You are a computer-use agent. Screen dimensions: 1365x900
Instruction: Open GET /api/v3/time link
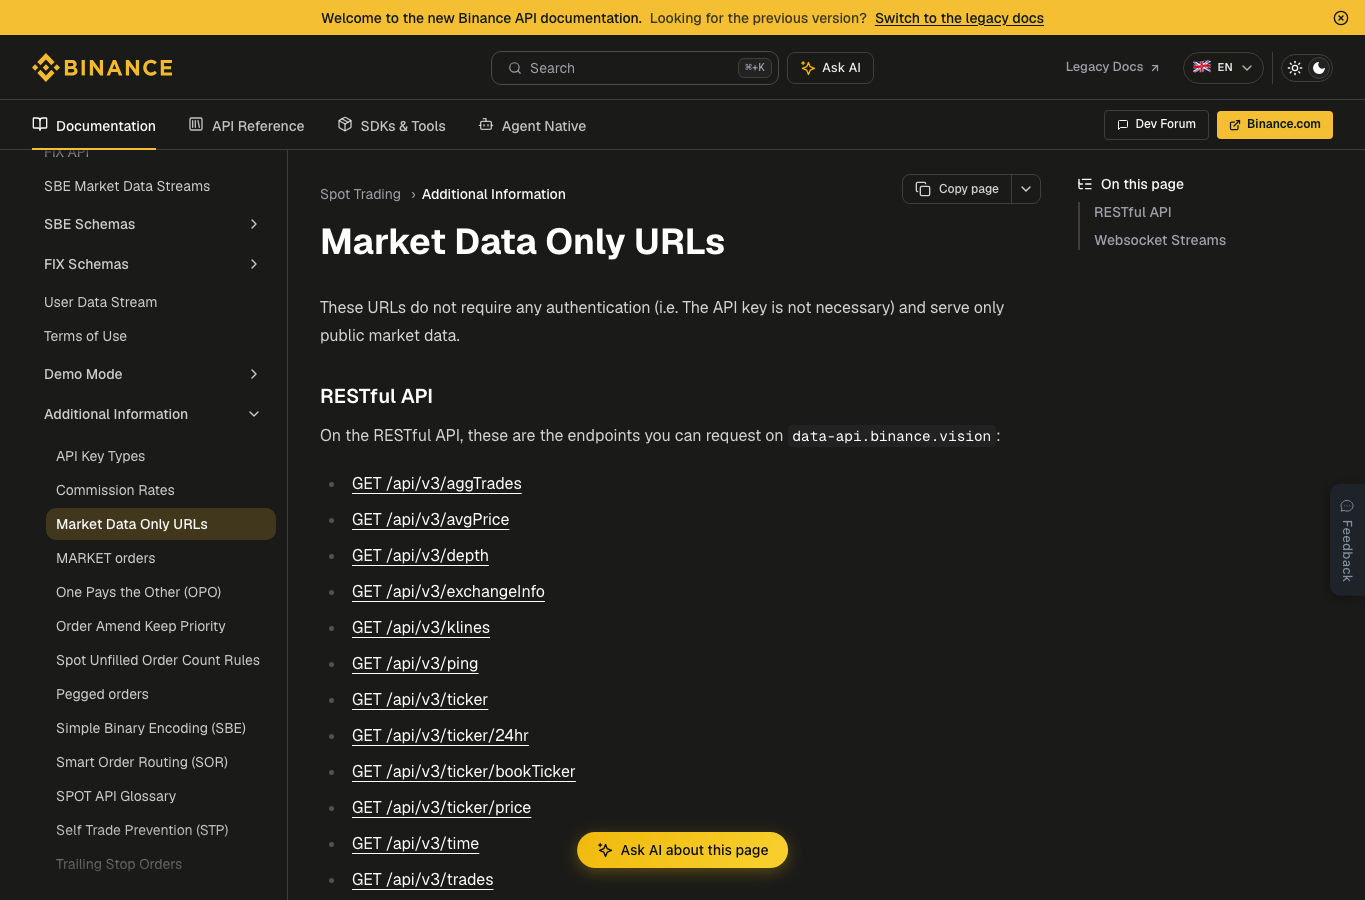(x=415, y=844)
